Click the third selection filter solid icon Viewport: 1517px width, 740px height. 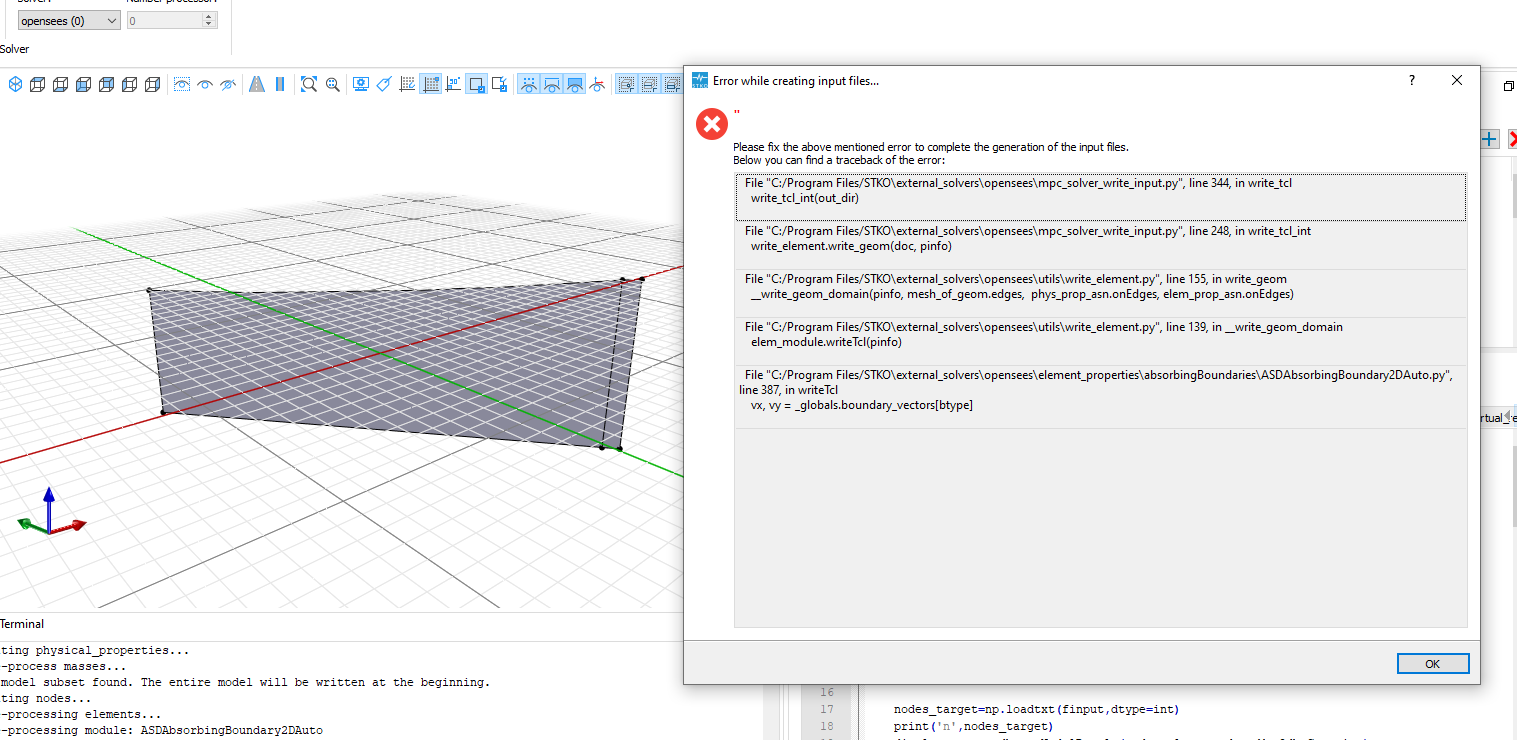(673, 85)
